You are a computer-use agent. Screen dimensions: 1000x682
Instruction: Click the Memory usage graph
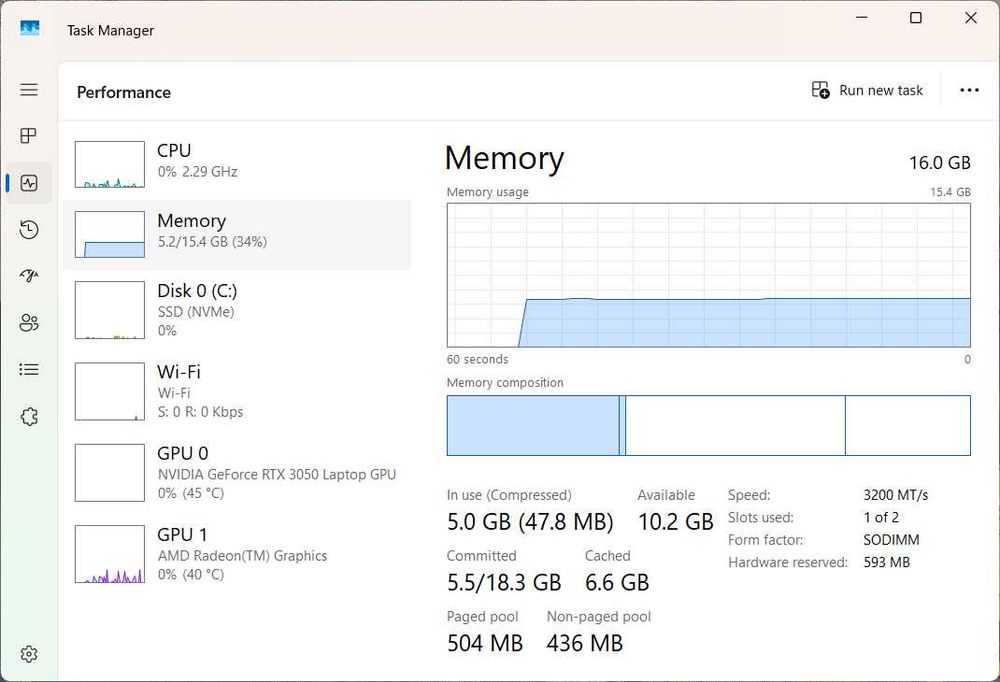708,275
